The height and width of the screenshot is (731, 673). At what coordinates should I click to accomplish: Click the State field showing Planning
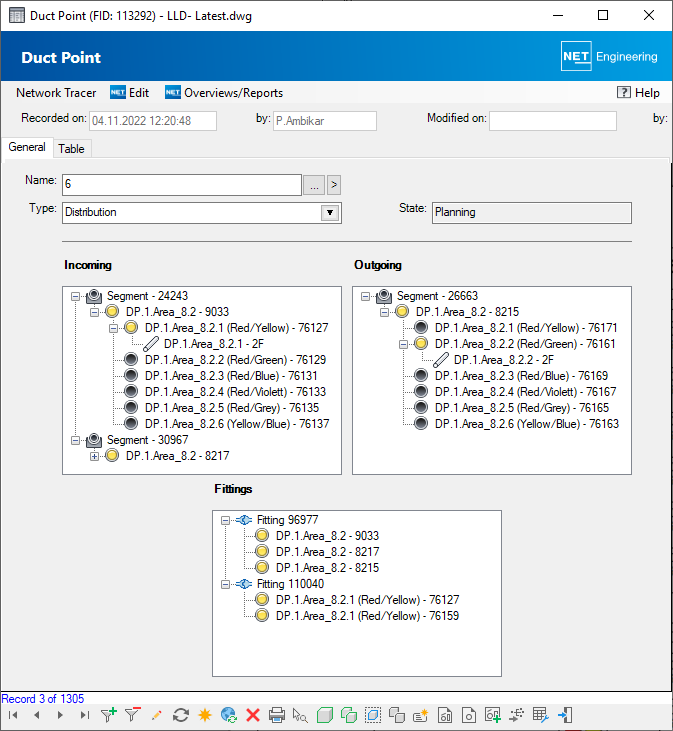pos(532,213)
